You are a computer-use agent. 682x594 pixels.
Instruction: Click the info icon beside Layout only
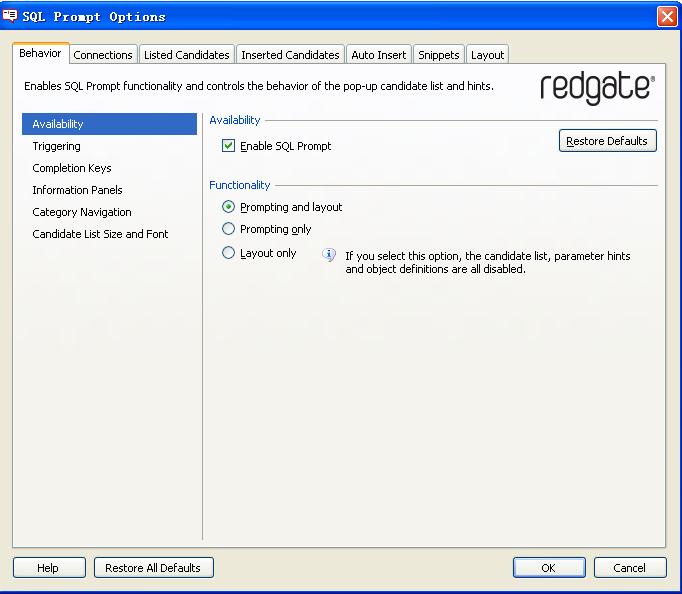[329, 254]
